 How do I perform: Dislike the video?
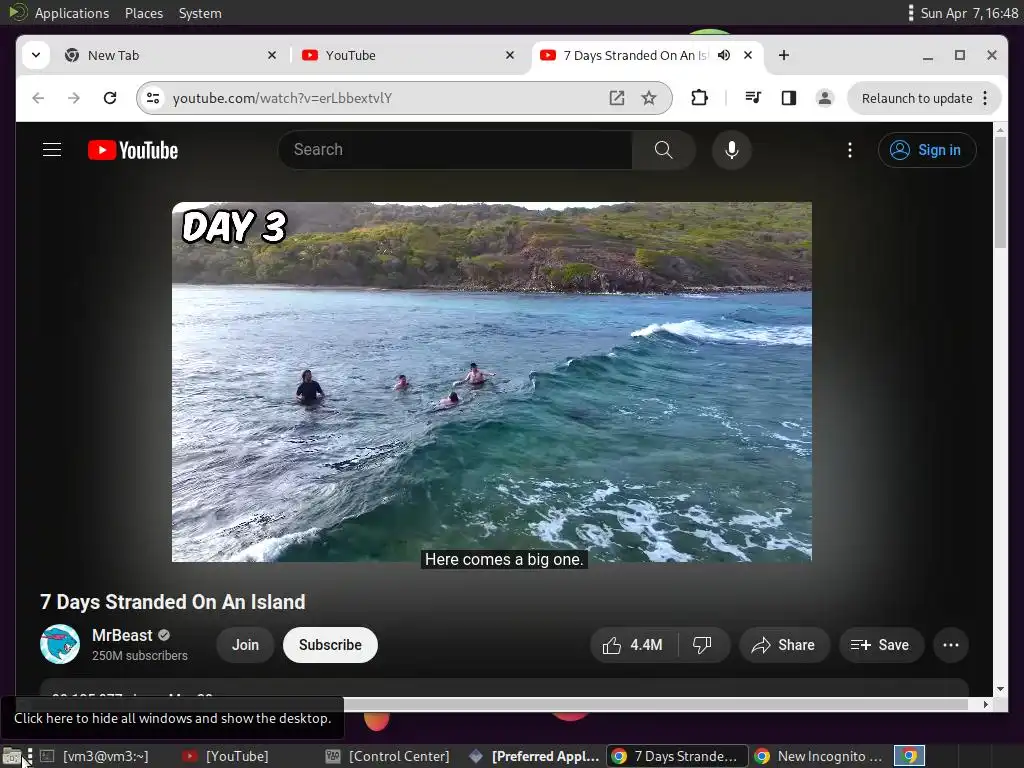(x=703, y=645)
